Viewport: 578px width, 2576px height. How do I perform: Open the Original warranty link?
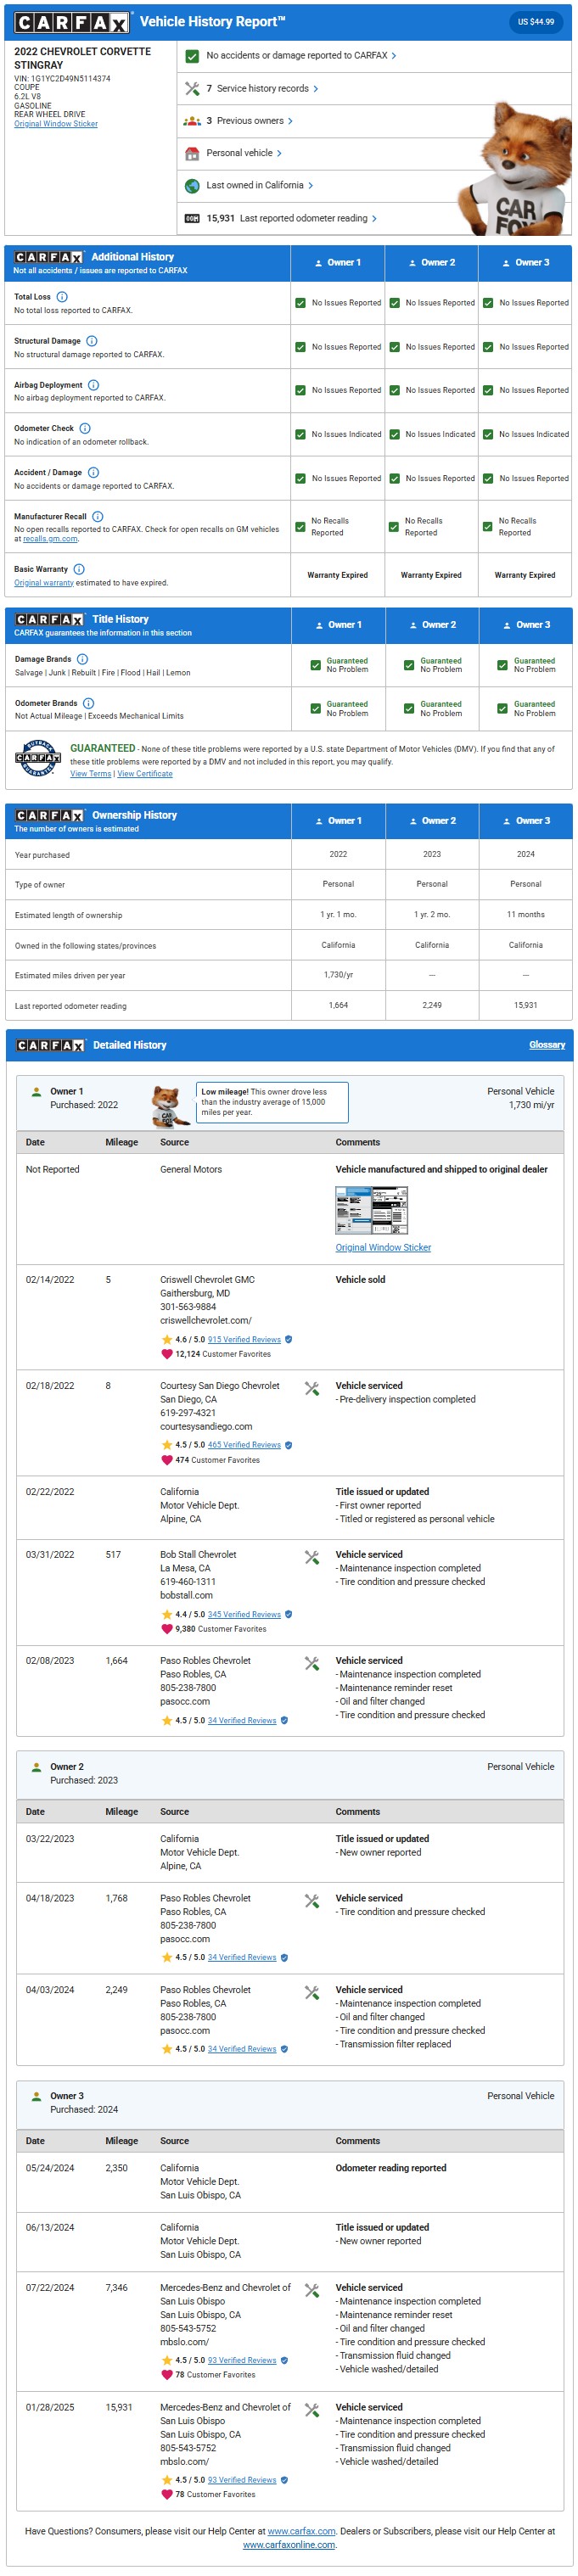44,583
